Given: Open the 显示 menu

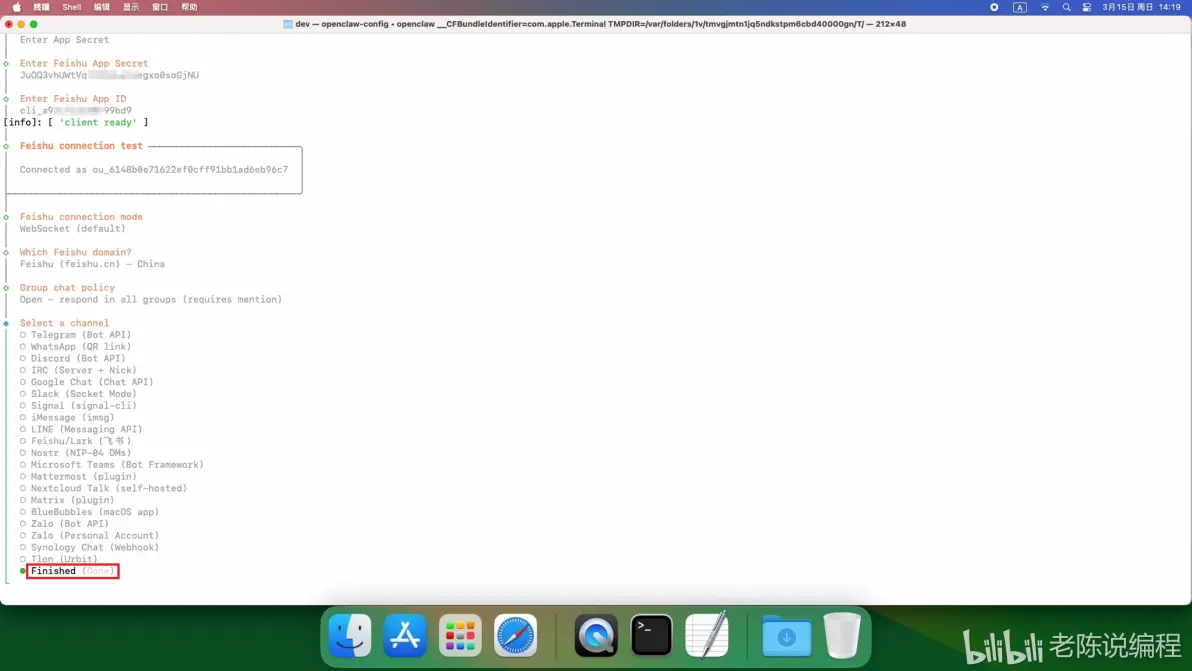Looking at the screenshot, I should pyautogui.click(x=131, y=7).
